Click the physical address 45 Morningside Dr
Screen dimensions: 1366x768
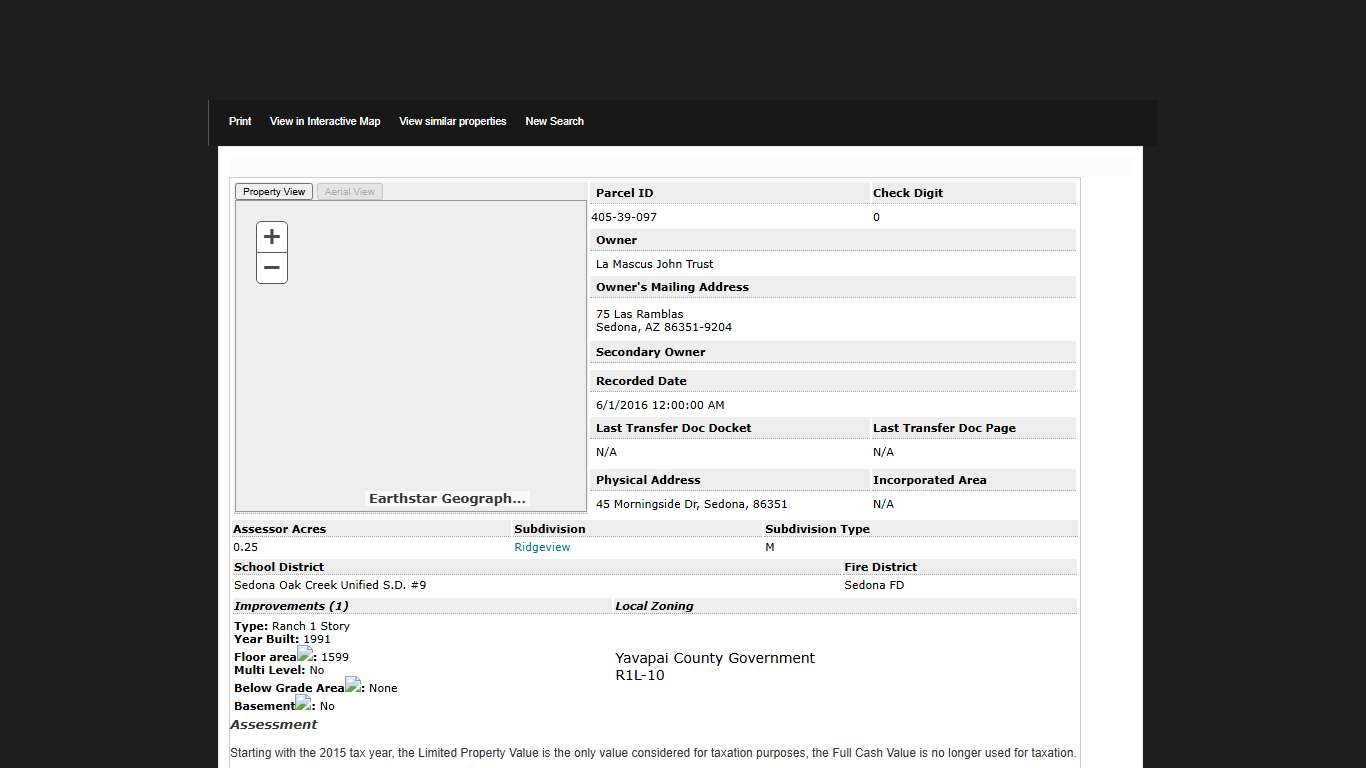point(691,504)
